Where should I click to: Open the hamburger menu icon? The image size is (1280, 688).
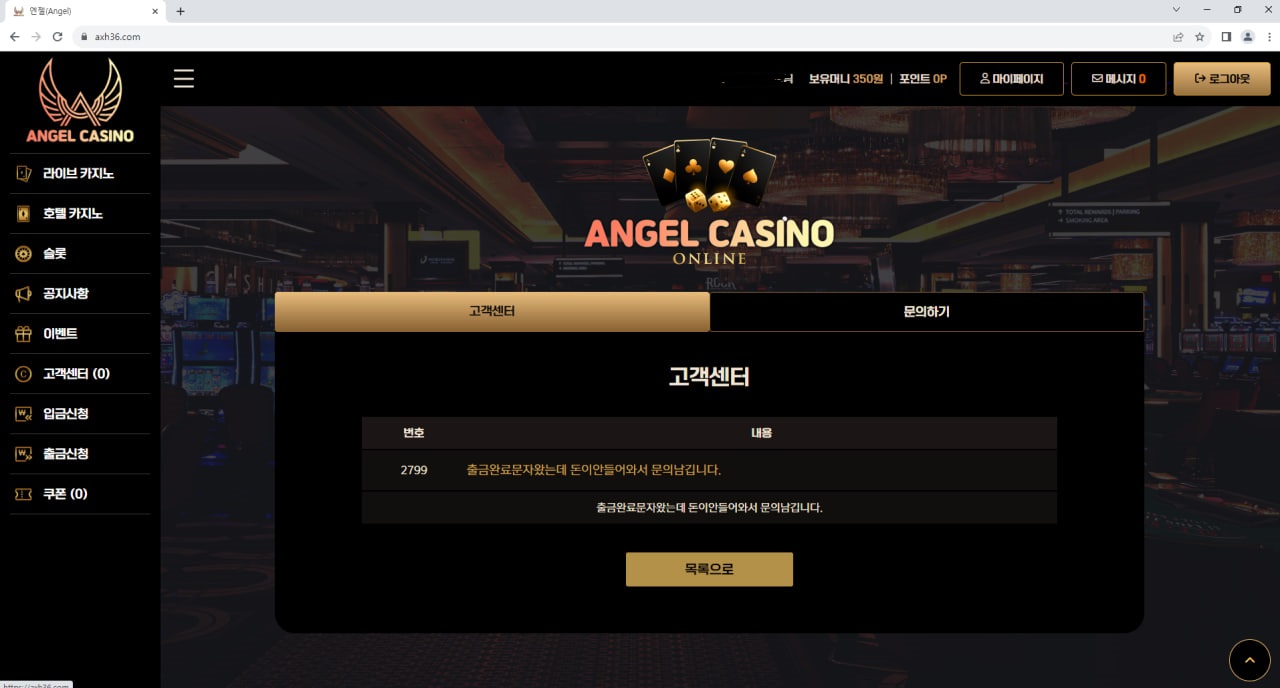click(x=184, y=79)
